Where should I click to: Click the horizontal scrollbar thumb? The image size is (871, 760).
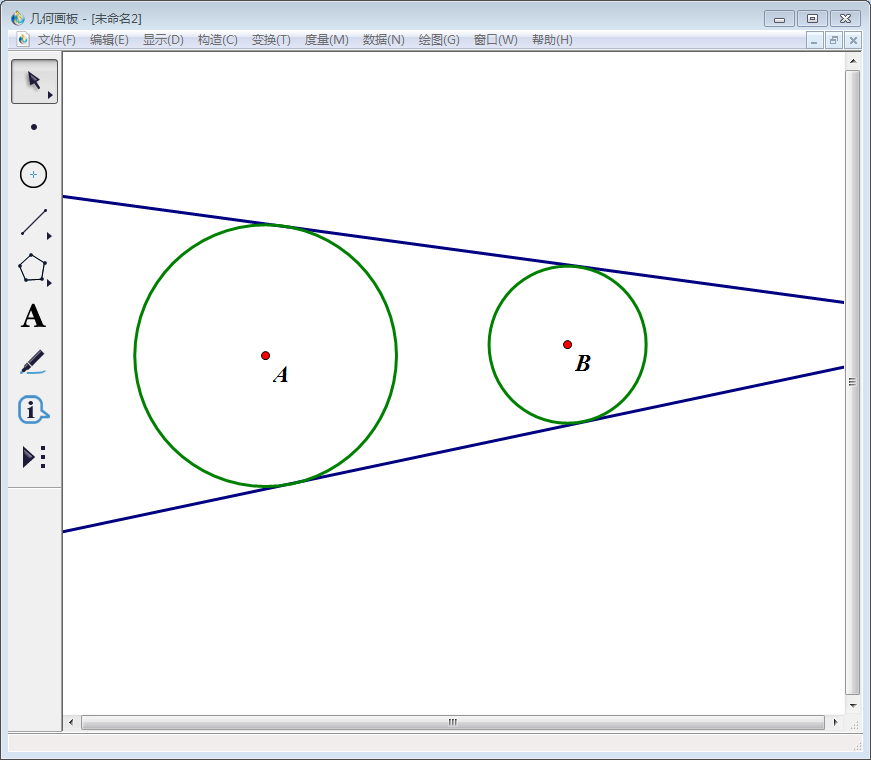[453, 722]
